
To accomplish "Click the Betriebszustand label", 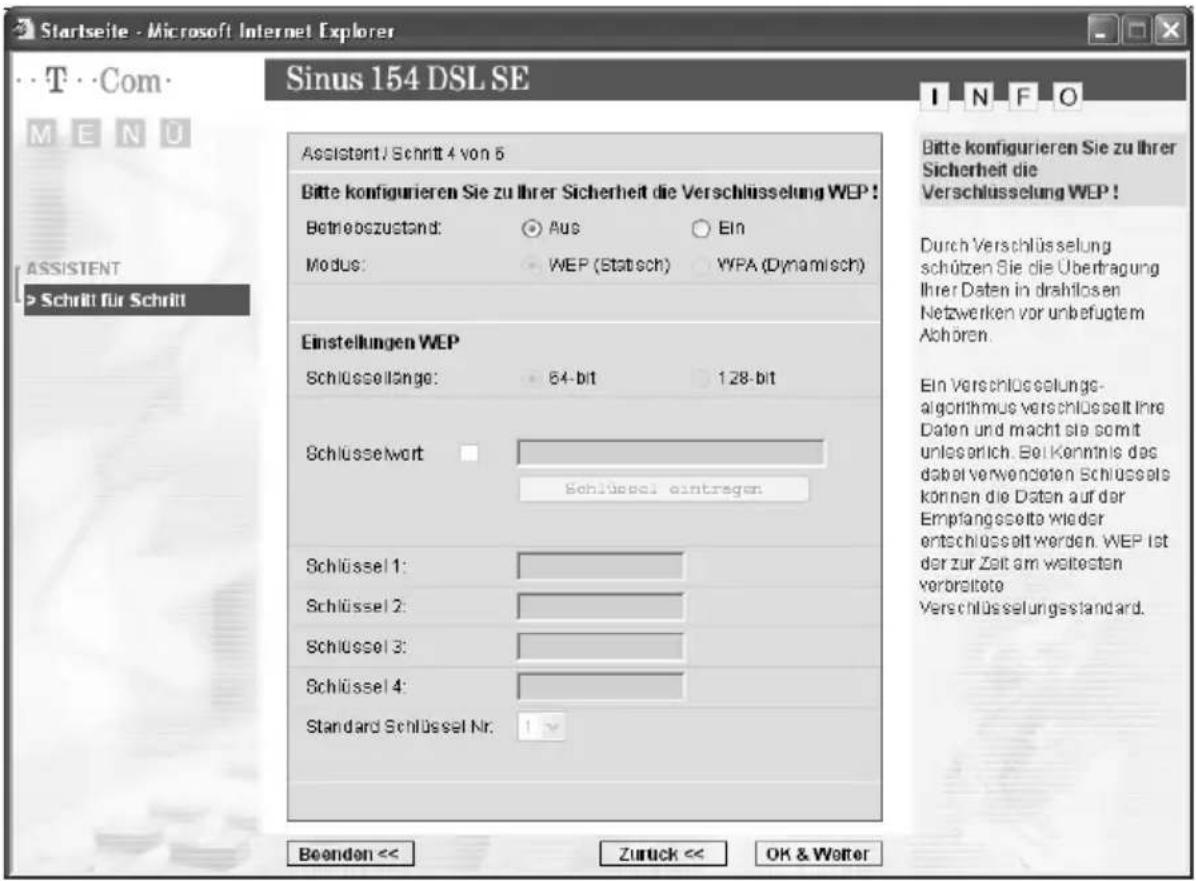I will pyautogui.click(x=374, y=228).
